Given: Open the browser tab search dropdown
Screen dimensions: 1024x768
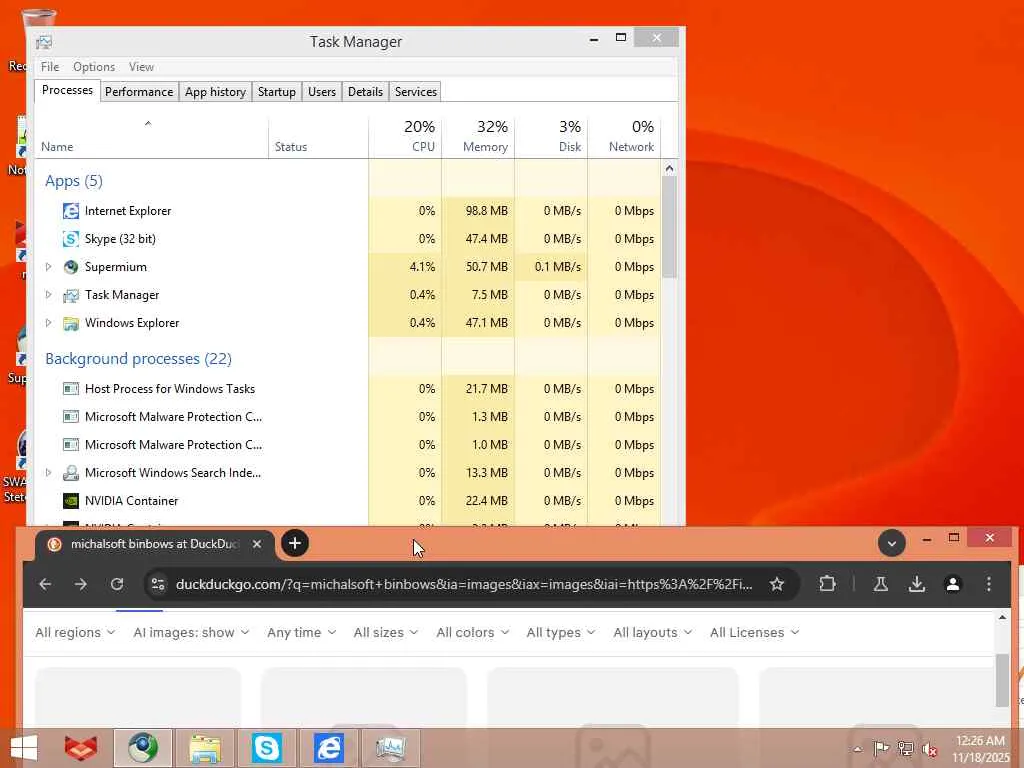Looking at the screenshot, I should (891, 543).
